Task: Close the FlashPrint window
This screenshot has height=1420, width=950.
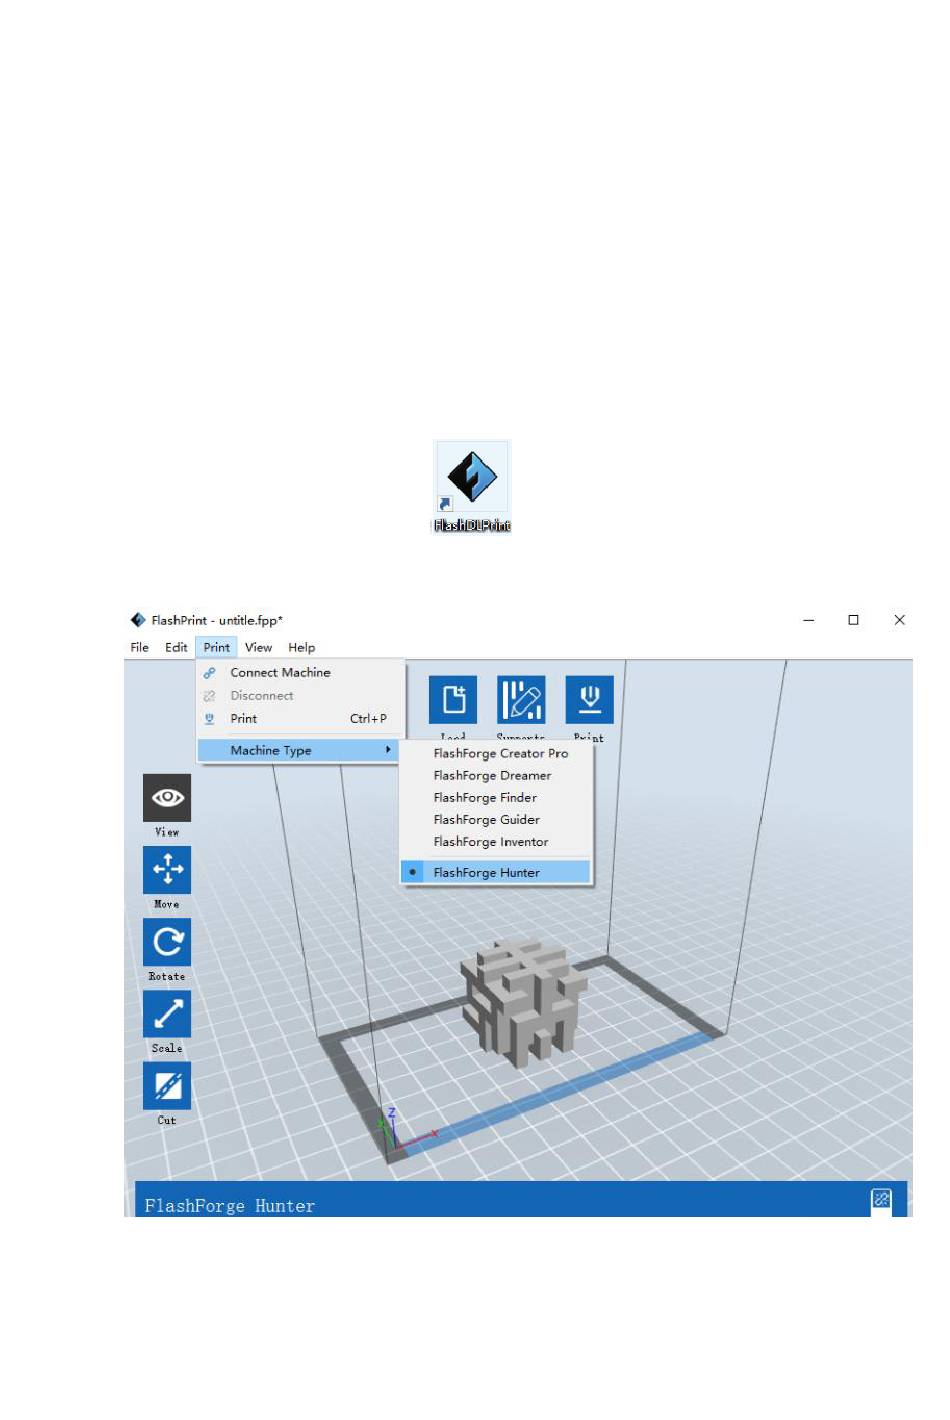Action: (x=899, y=620)
